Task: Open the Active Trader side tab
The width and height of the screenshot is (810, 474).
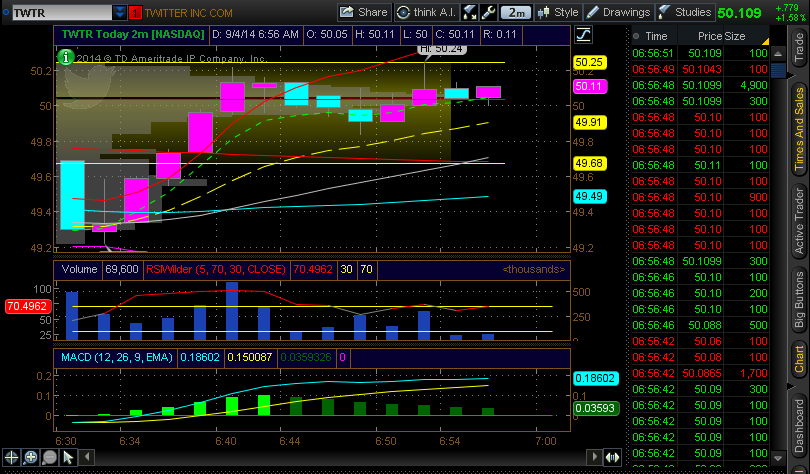Action: pyautogui.click(x=799, y=222)
